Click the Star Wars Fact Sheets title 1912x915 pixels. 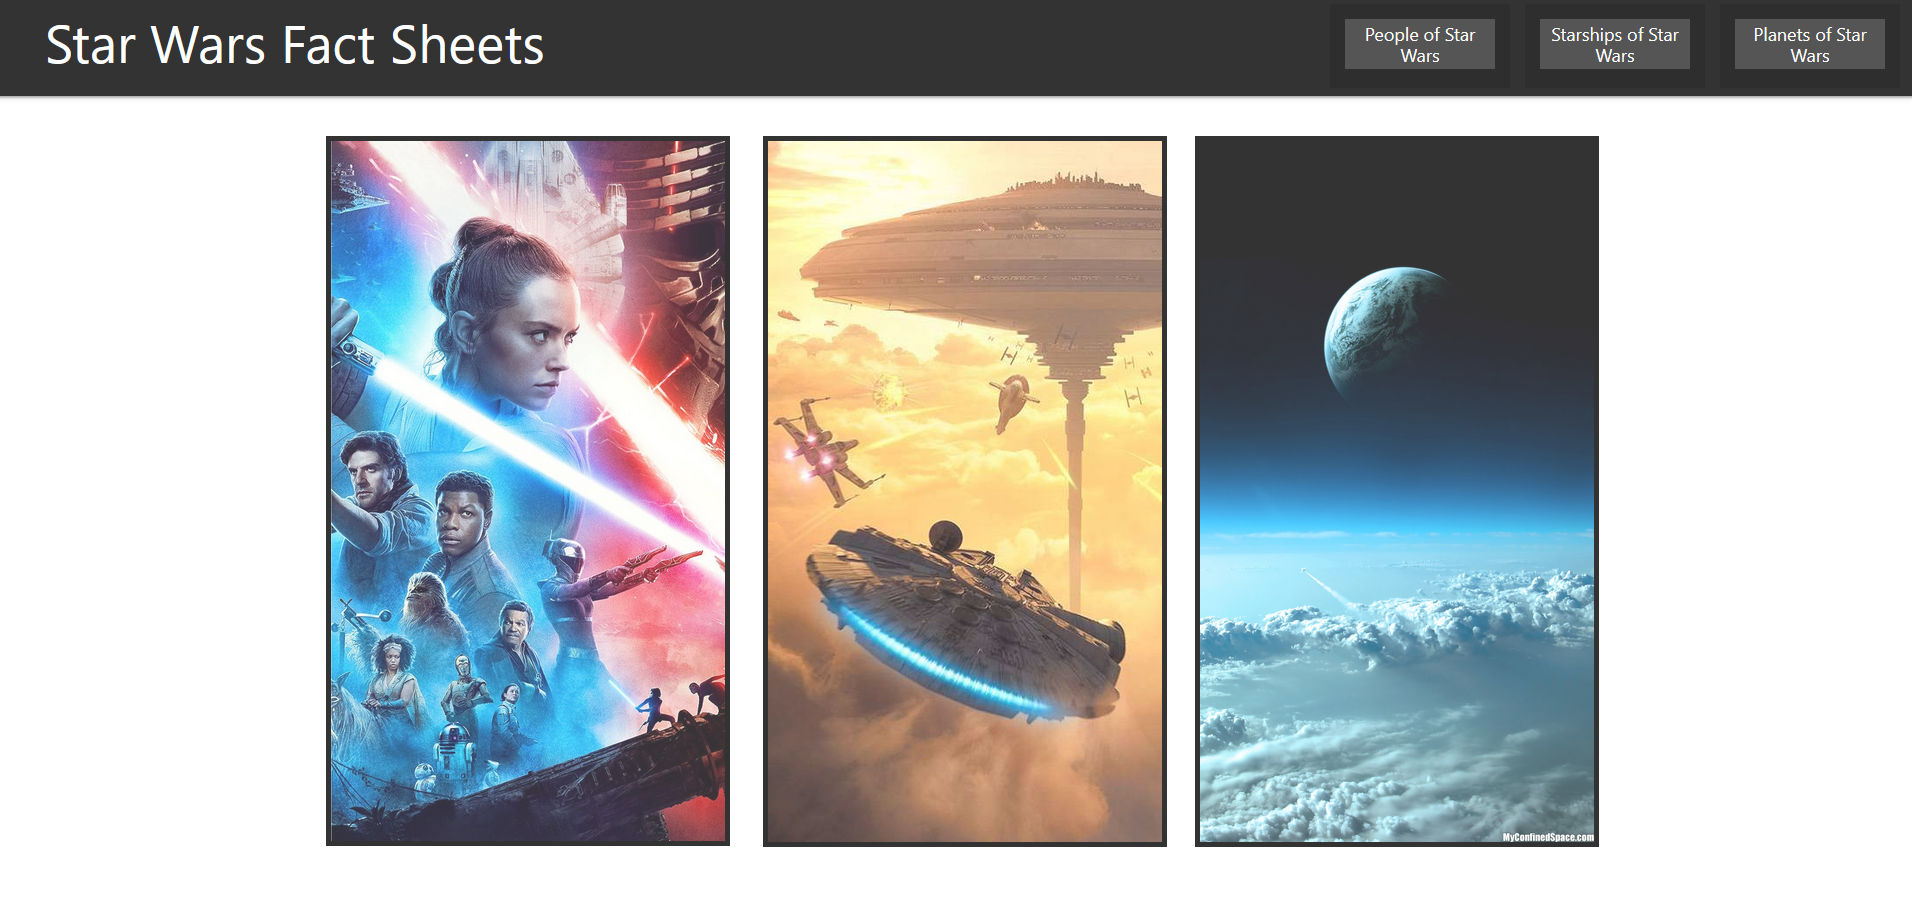pyautogui.click(x=295, y=46)
